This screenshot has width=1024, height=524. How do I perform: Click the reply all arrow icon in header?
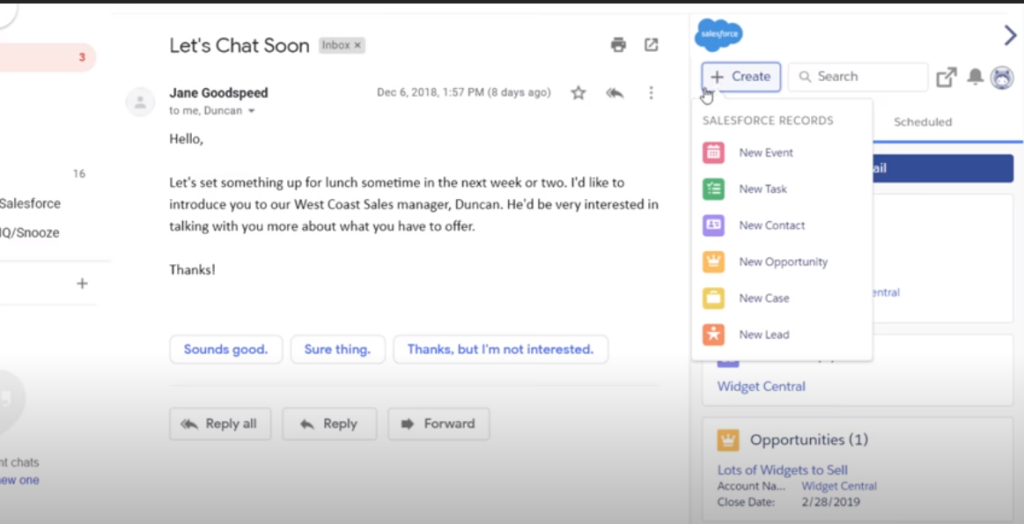tap(615, 93)
